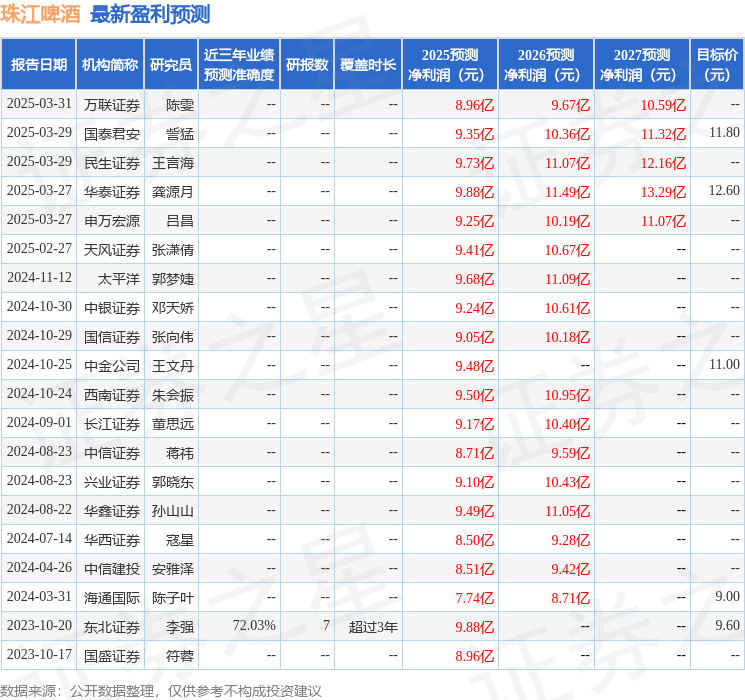The image size is (745, 700).
Task: Click date cell 2025-03-31
Action: 39,104
